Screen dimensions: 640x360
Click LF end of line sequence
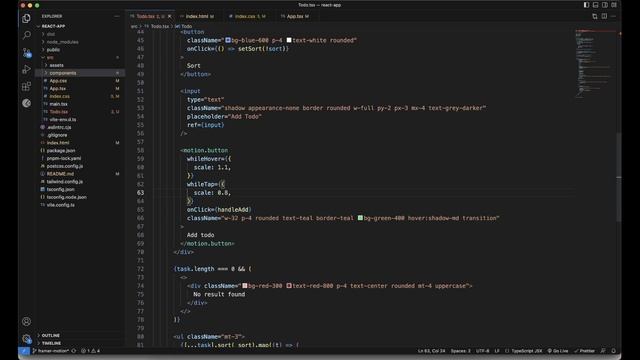(x=497, y=351)
